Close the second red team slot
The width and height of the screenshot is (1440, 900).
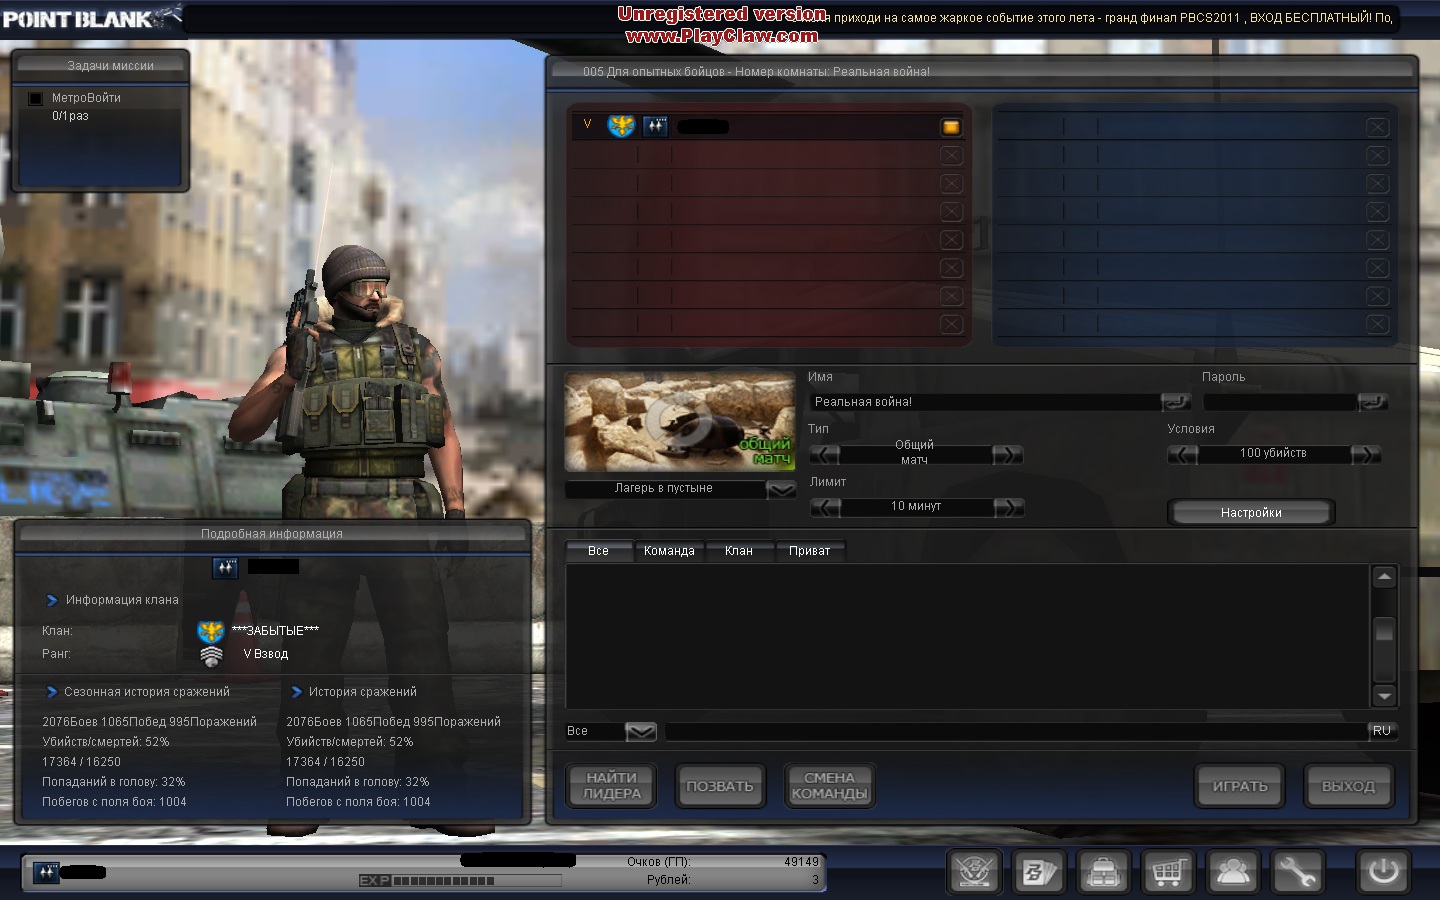(951, 156)
